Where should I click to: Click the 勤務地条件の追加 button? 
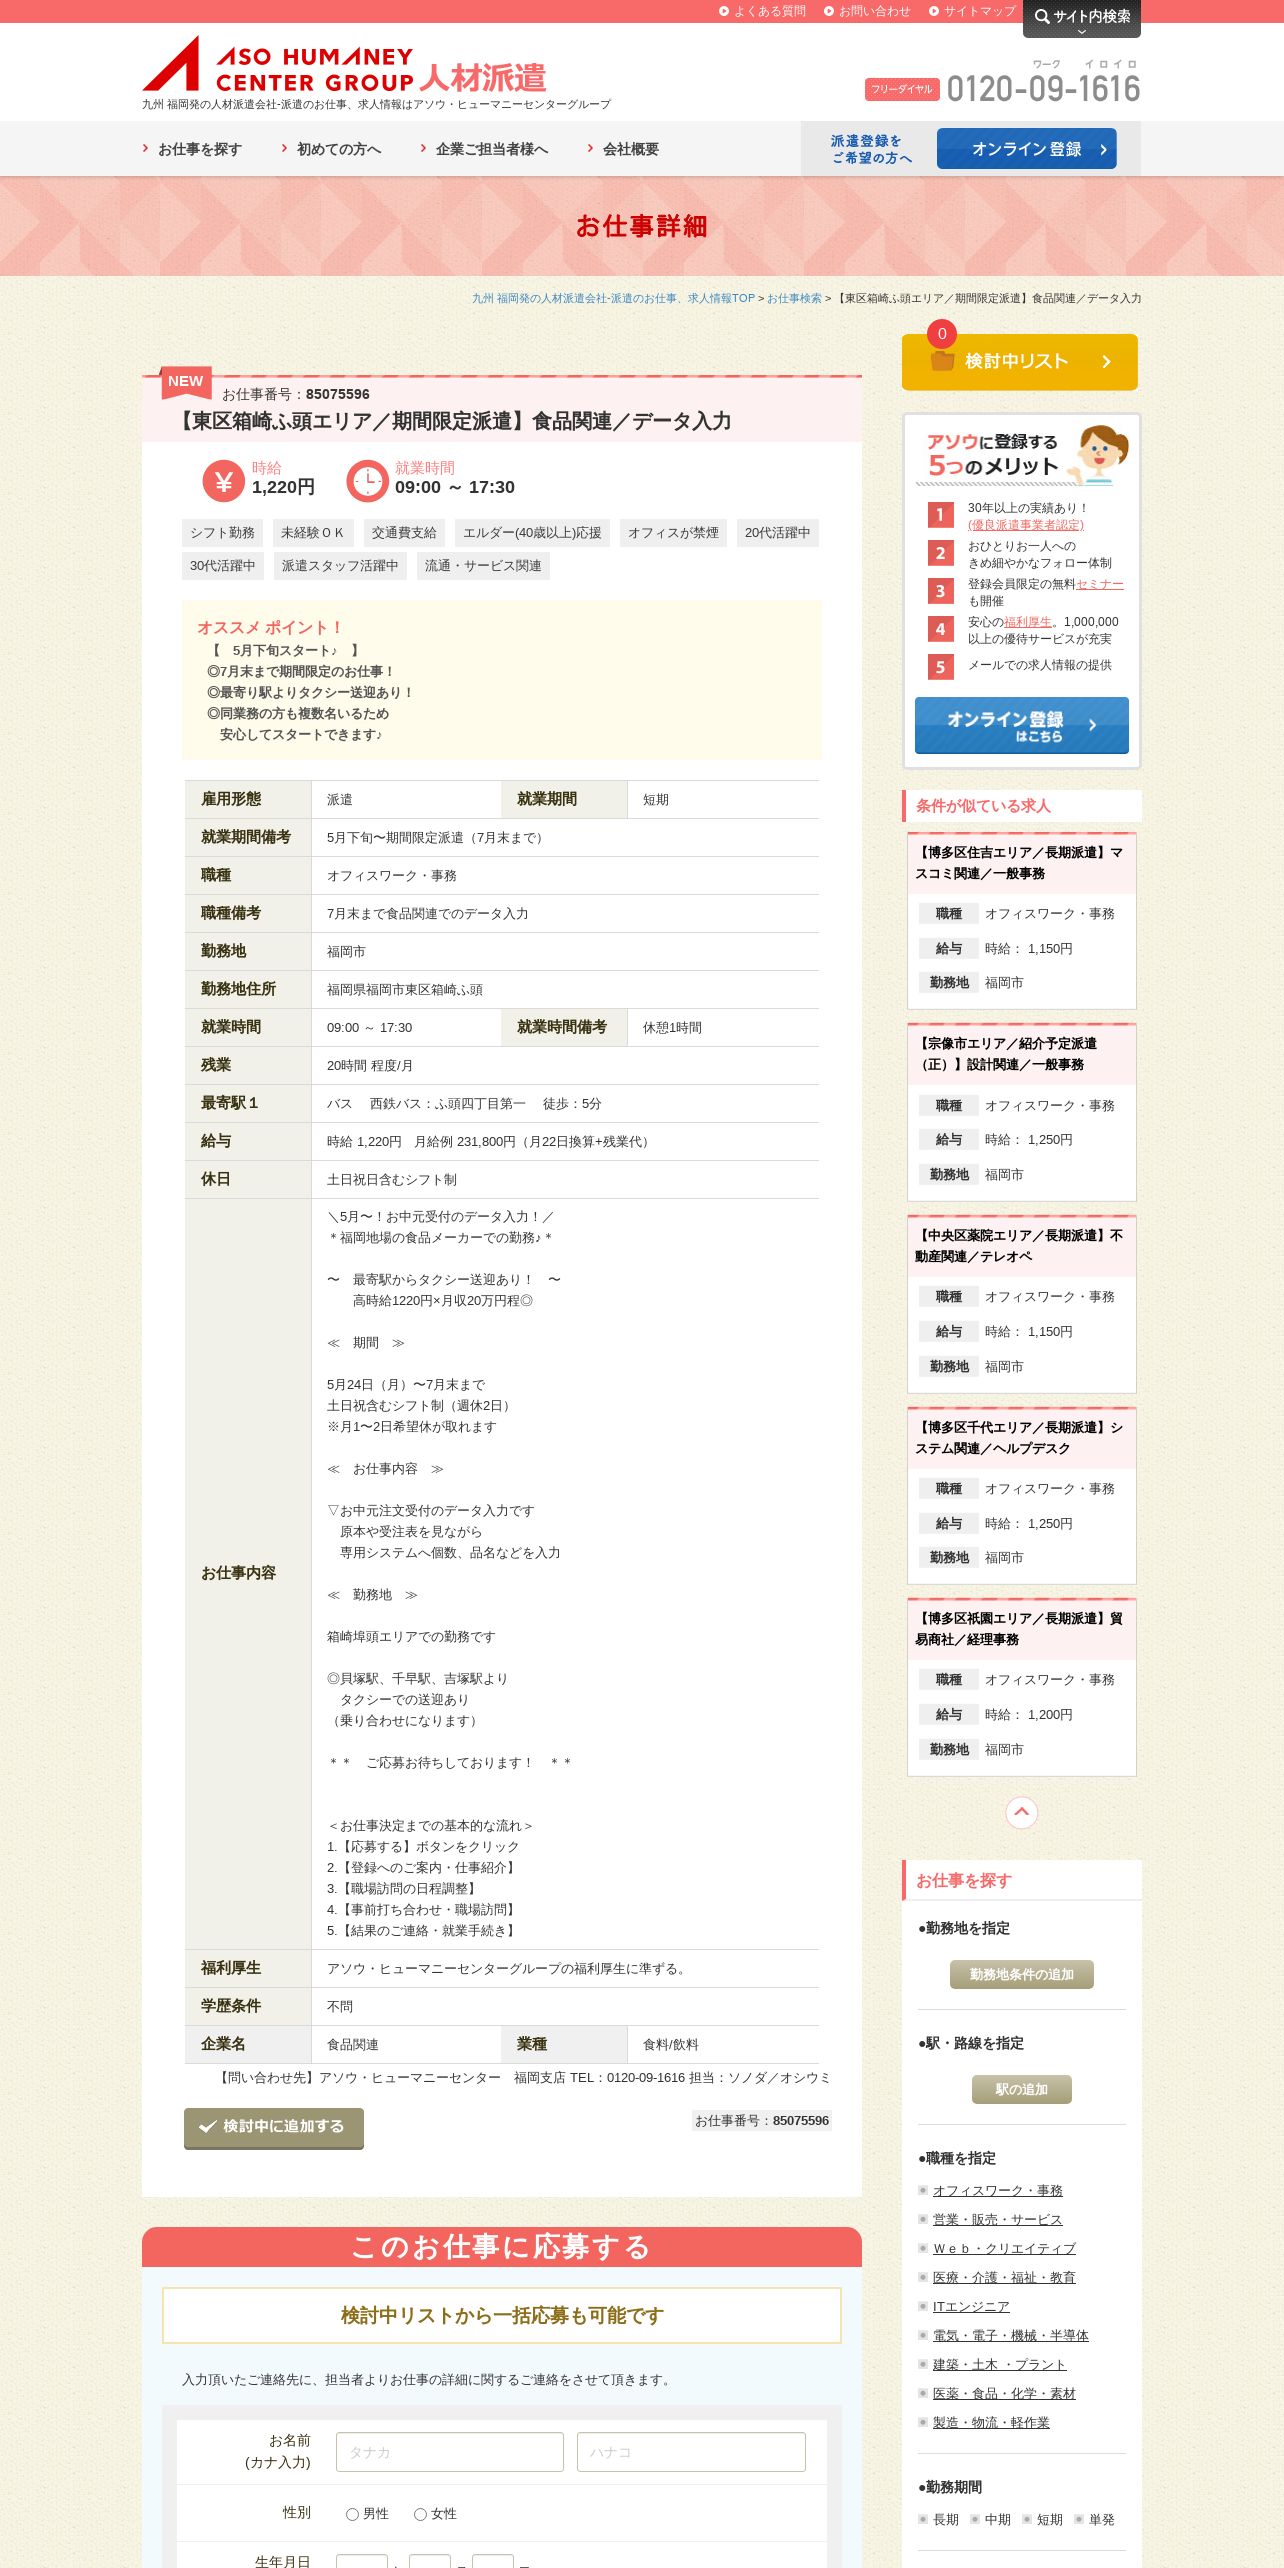click(x=1022, y=1974)
